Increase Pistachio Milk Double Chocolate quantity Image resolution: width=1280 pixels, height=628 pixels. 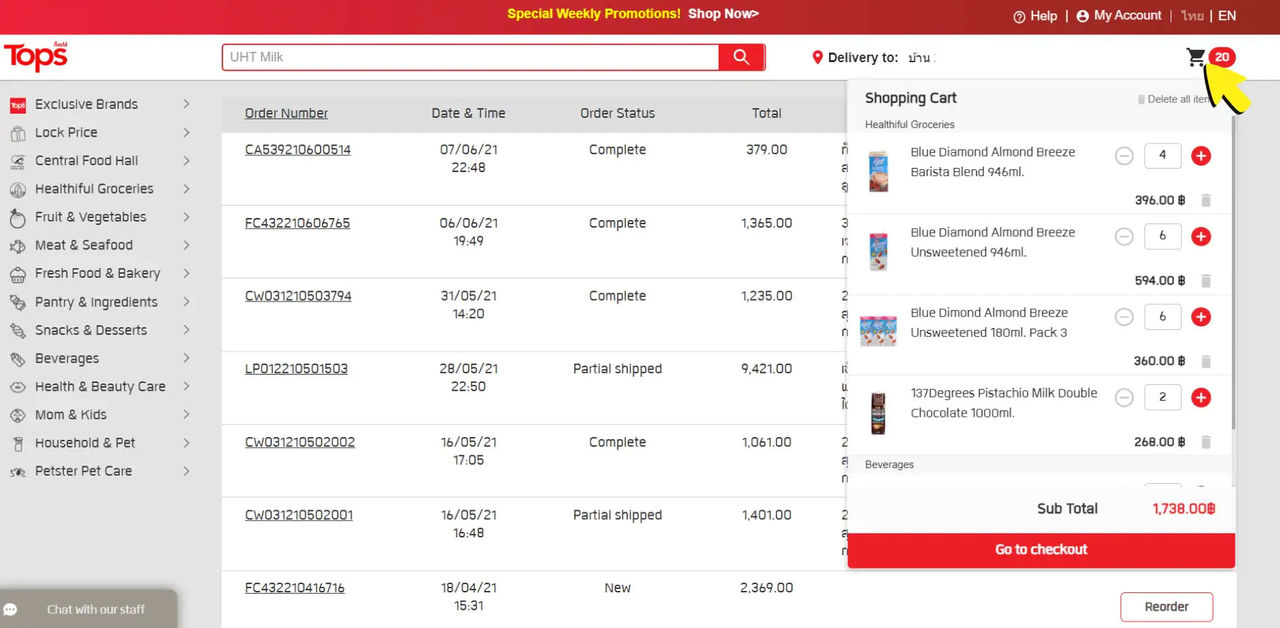[x=1202, y=398]
